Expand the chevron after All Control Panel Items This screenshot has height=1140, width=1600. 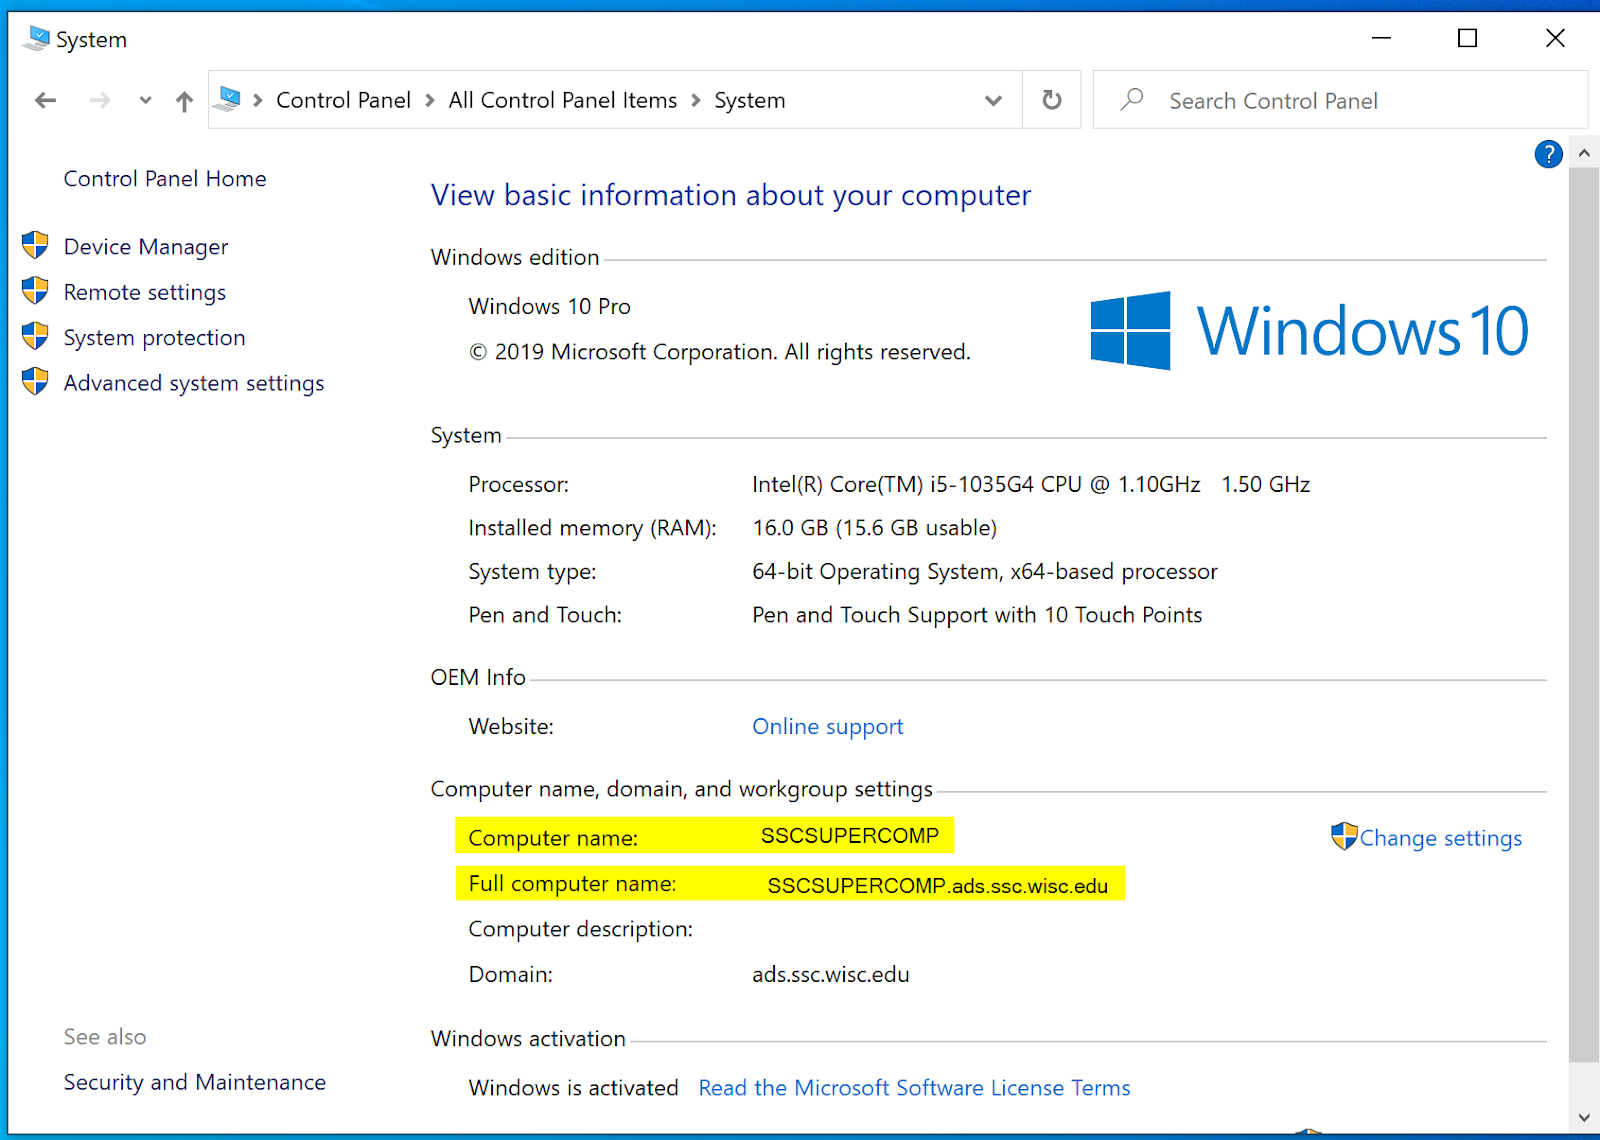click(696, 100)
